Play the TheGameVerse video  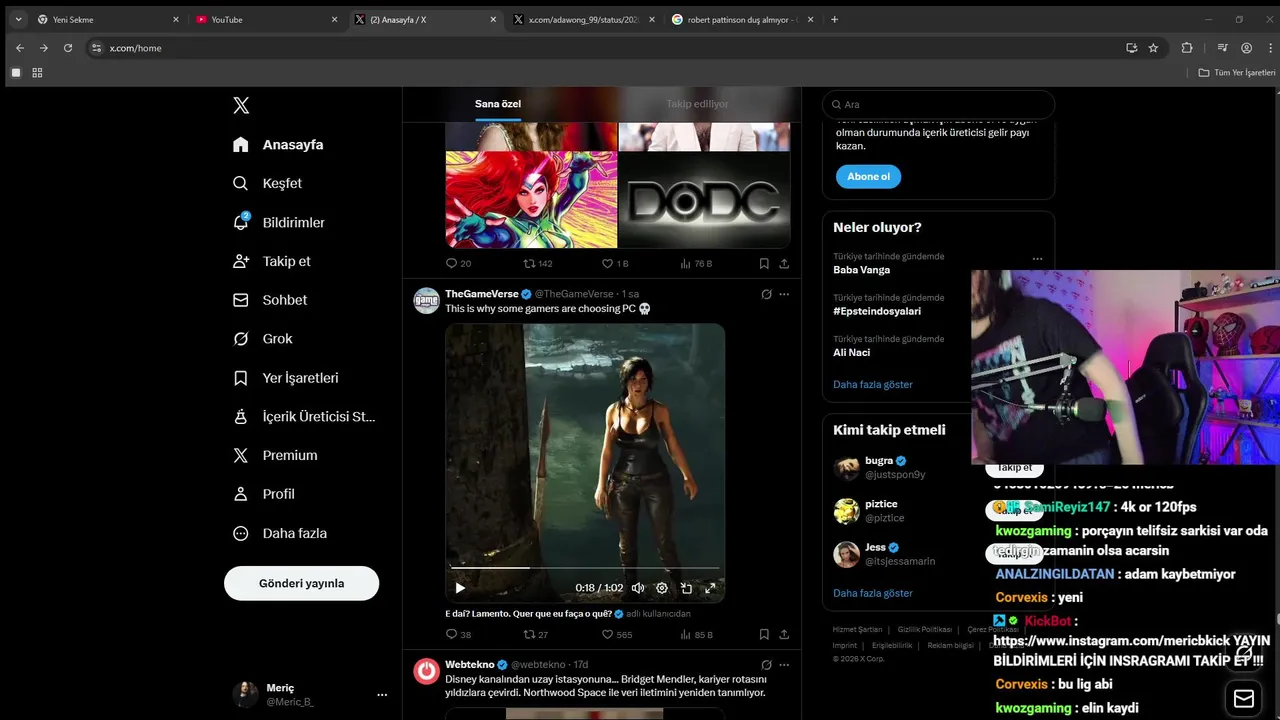(460, 589)
